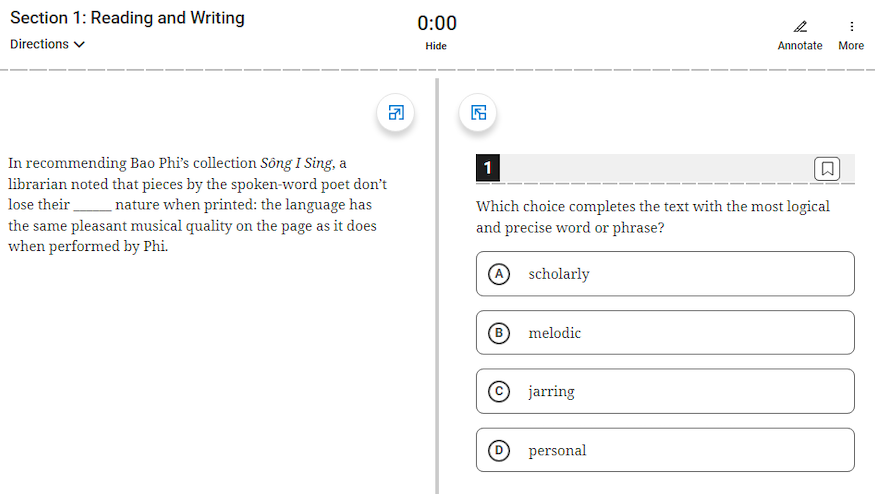Screen dimensions: 875x494
Task: Choose the answer "melodic"
Action: click(x=555, y=333)
